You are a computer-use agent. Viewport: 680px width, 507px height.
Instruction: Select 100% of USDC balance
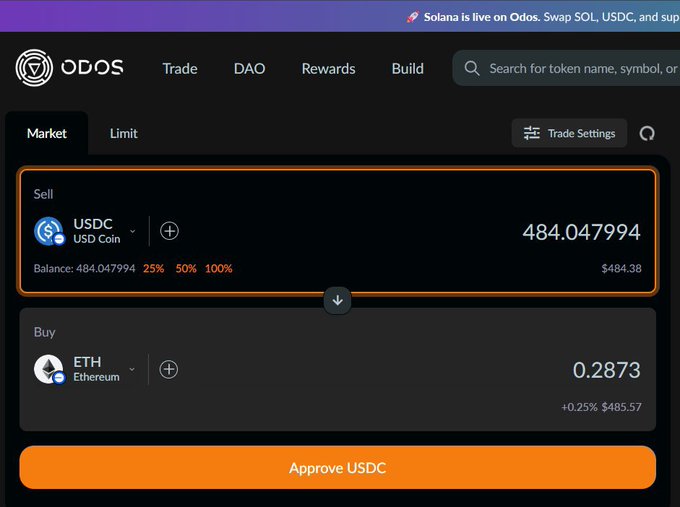pos(219,268)
